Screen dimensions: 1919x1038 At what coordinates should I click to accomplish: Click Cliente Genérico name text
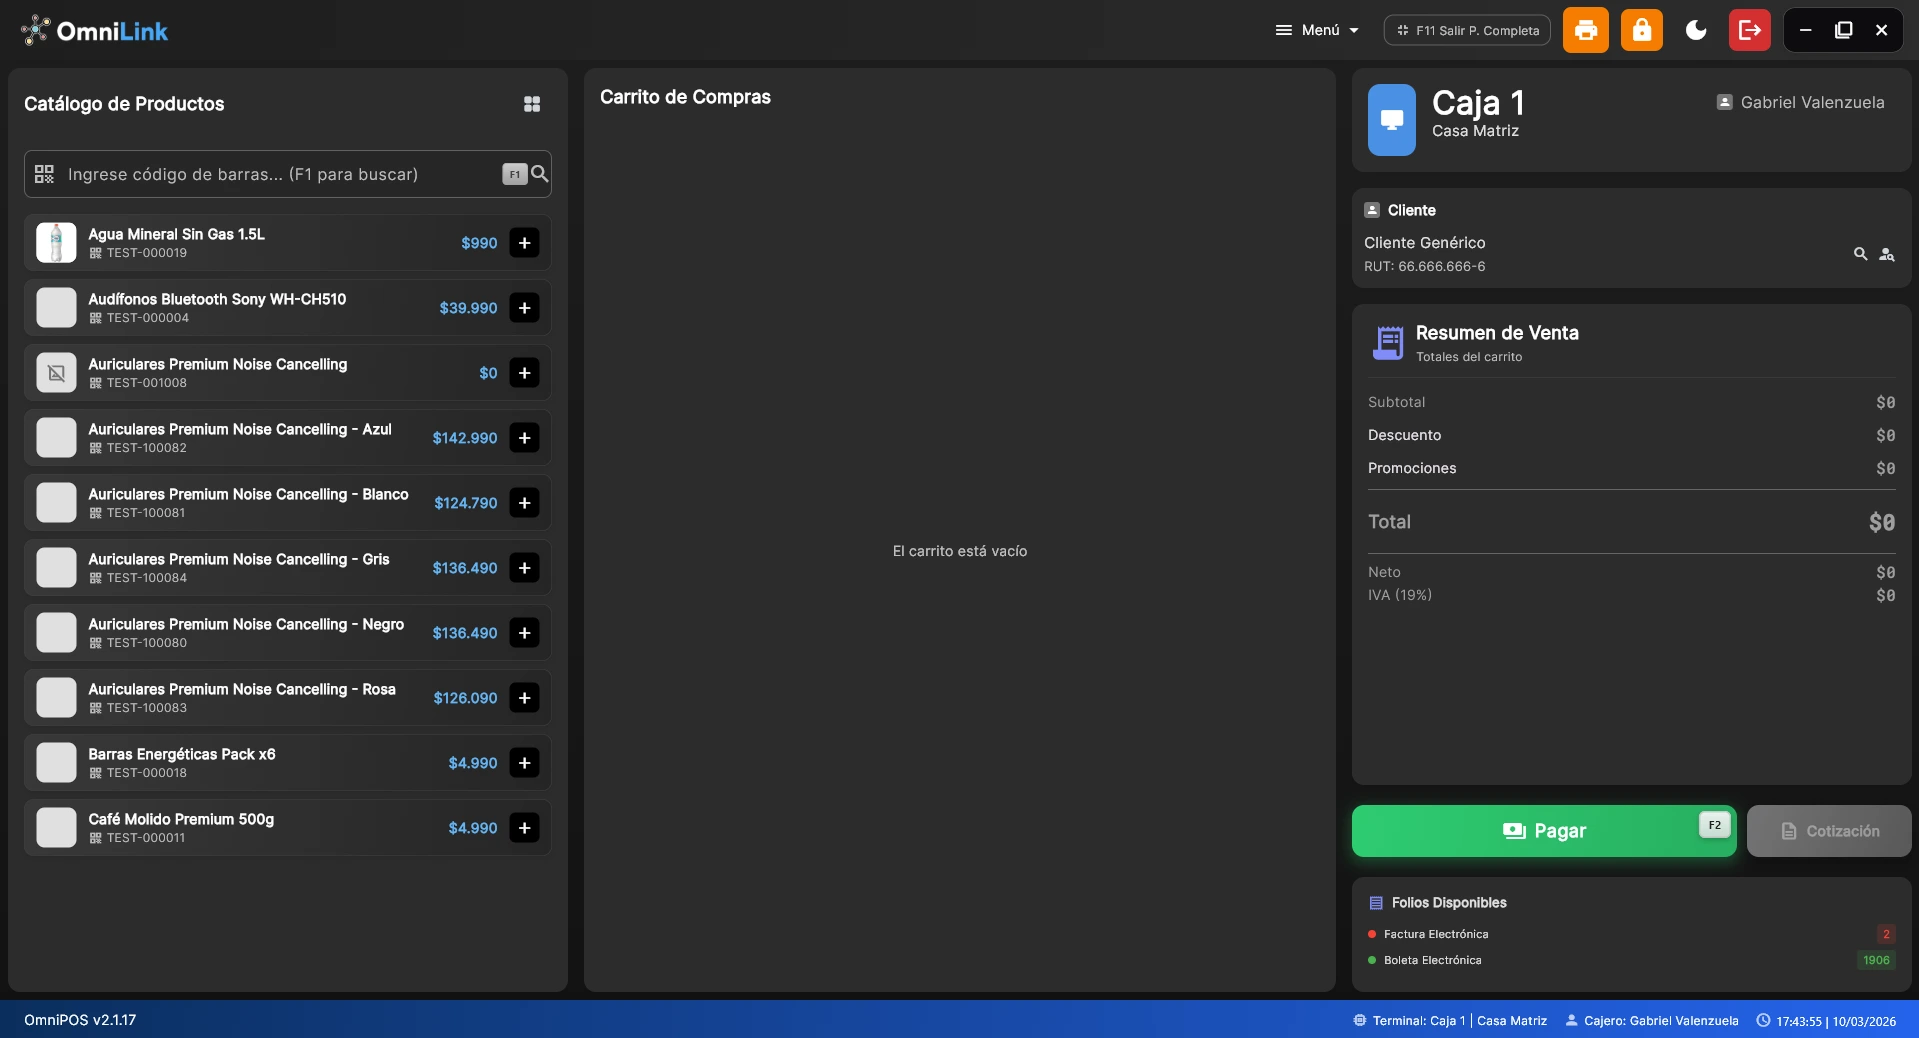coord(1424,243)
